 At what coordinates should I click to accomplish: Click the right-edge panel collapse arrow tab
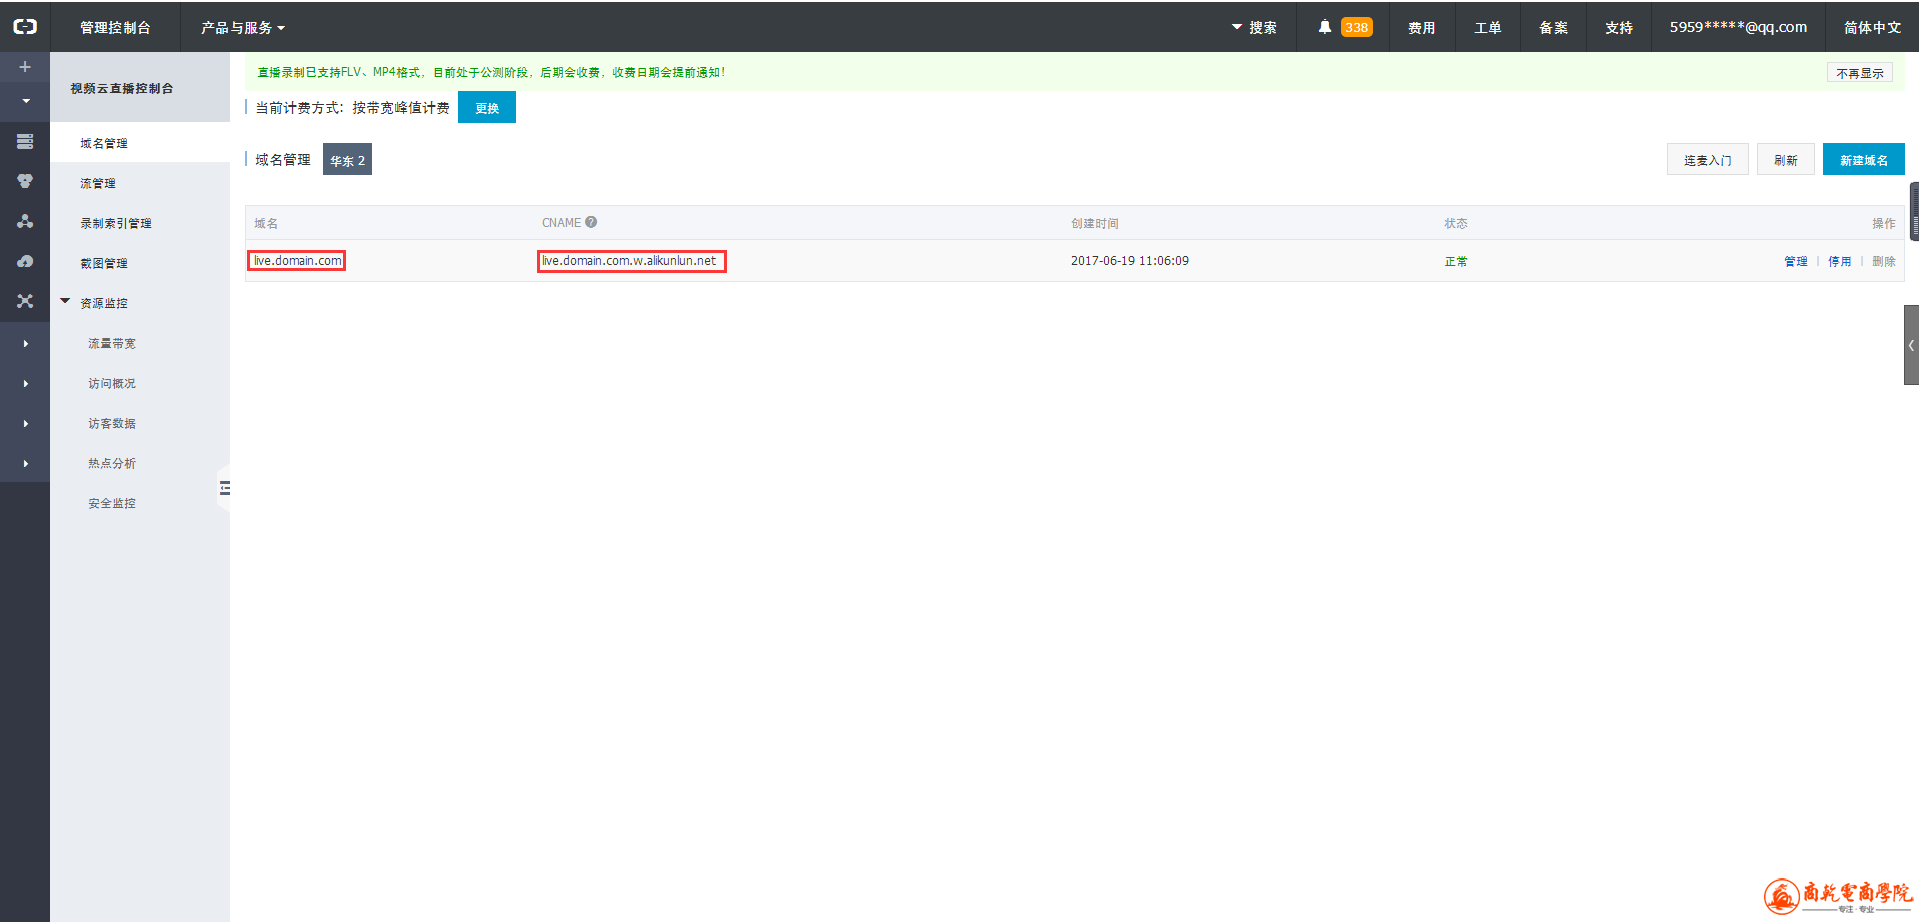tap(1910, 345)
